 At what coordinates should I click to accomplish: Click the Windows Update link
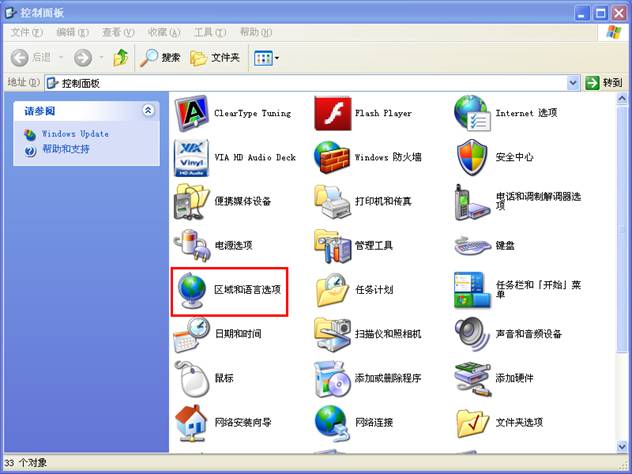coord(74,133)
